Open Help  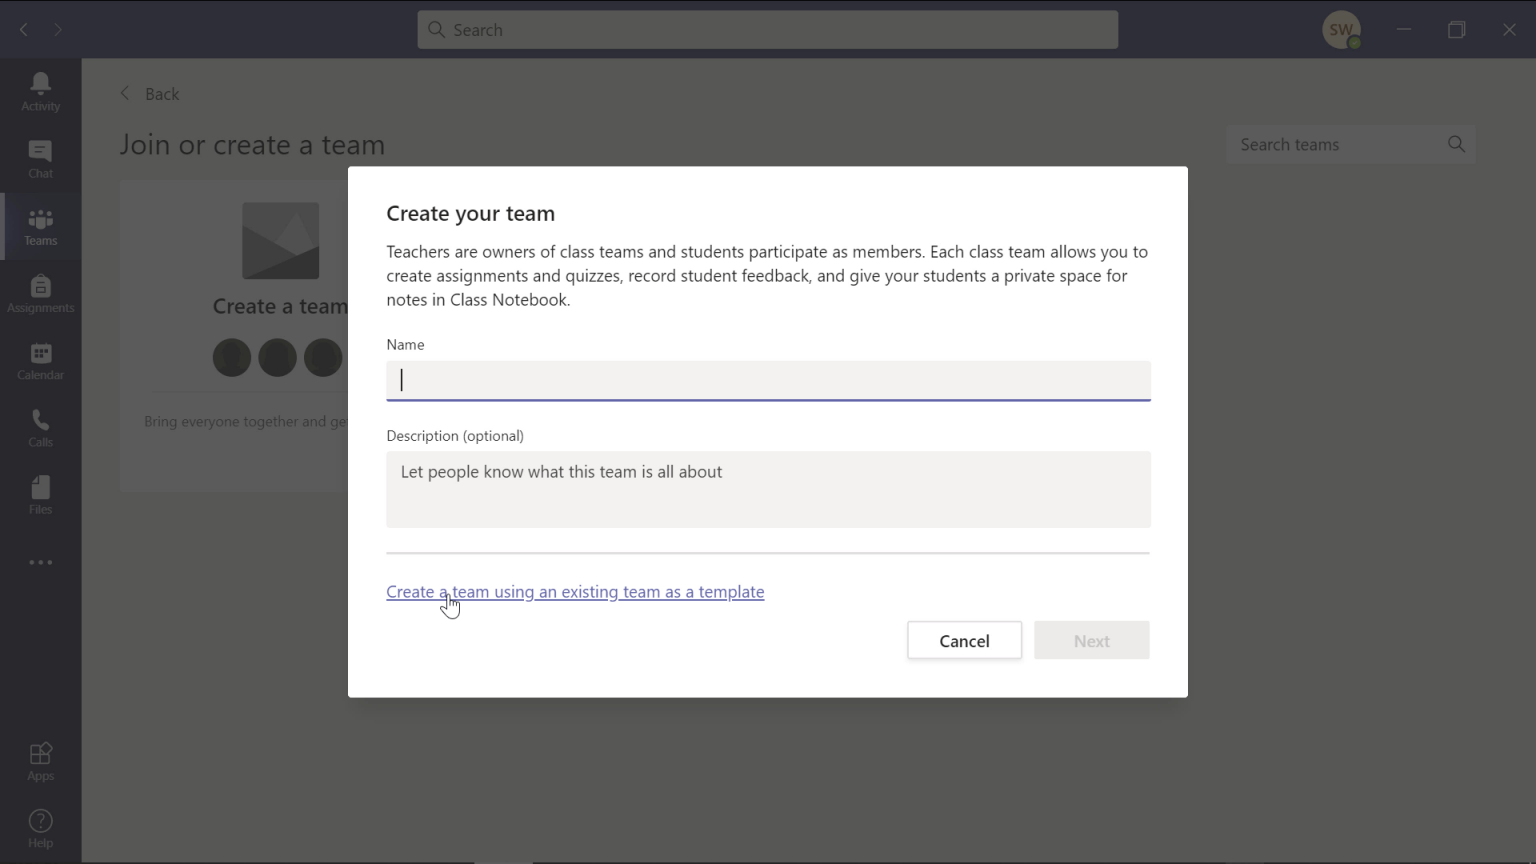point(40,827)
